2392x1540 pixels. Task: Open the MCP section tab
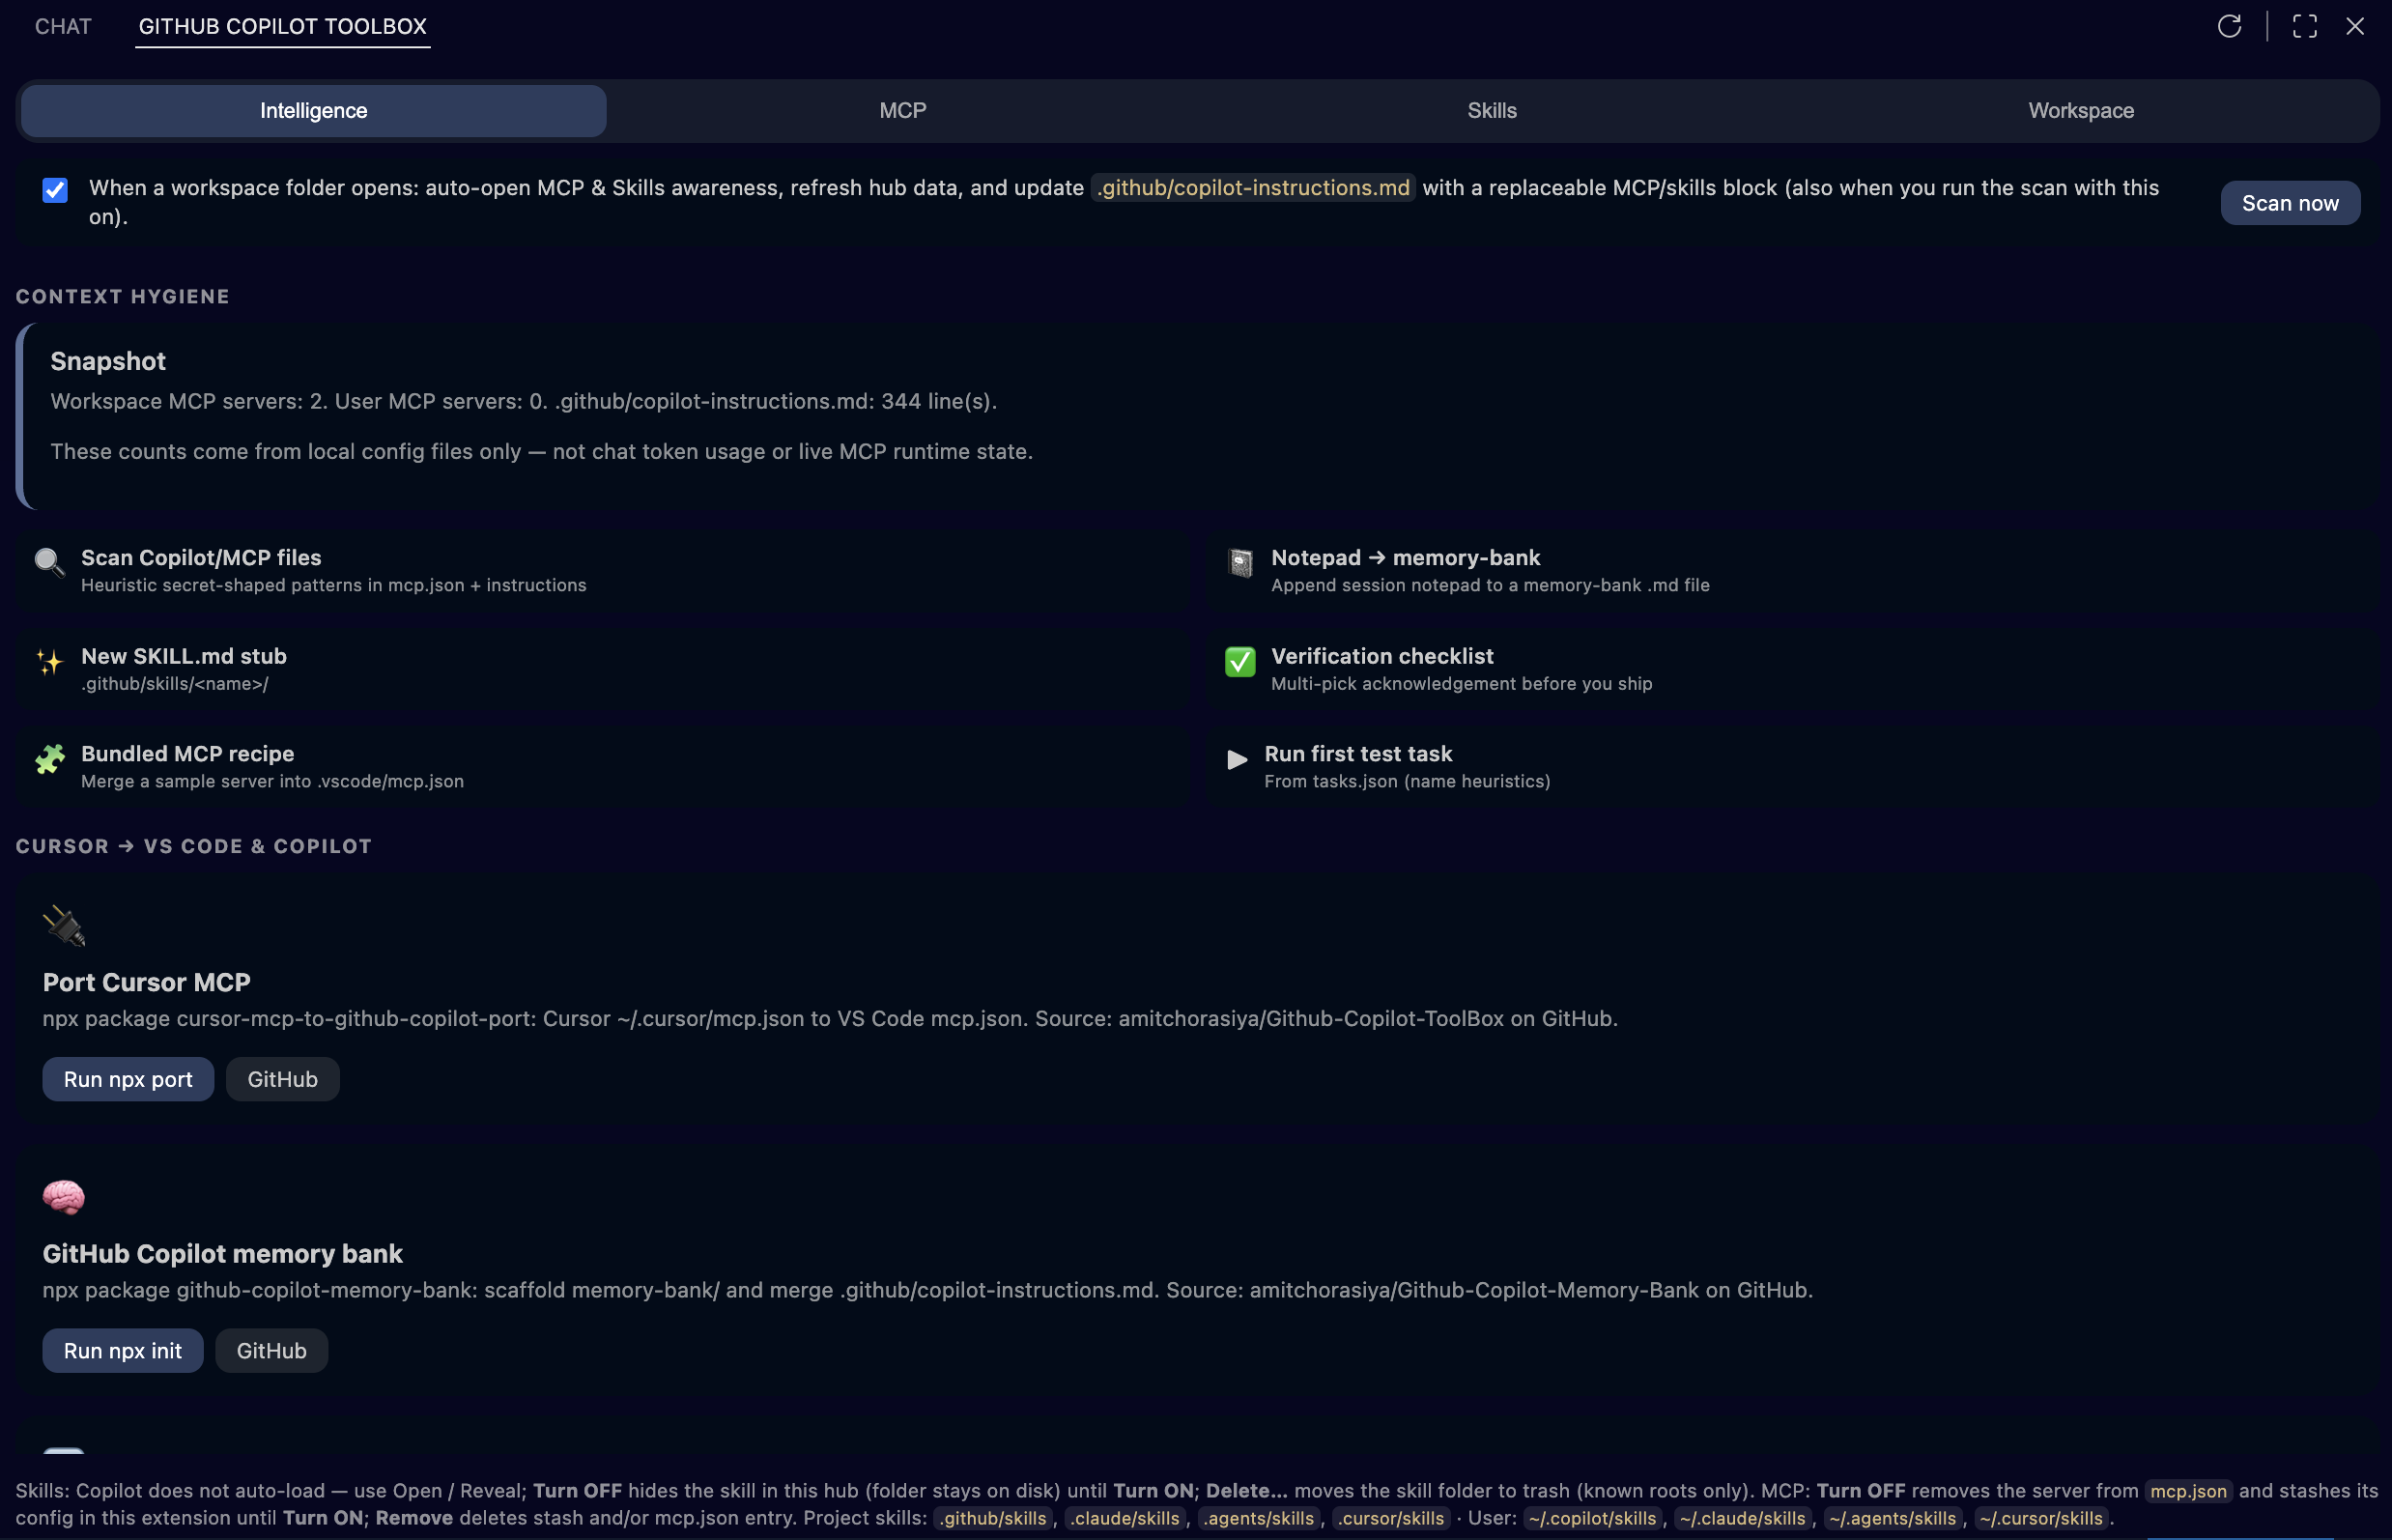tap(902, 110)
